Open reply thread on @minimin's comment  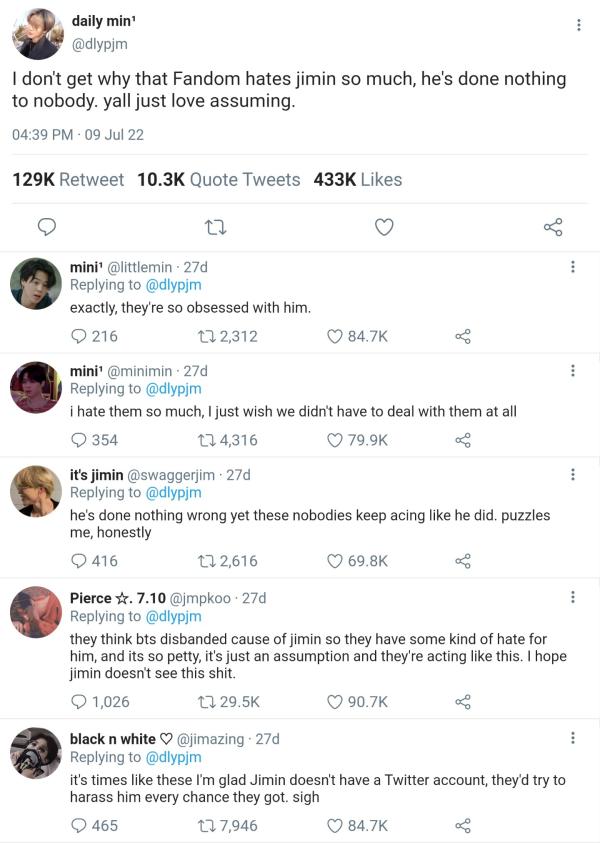tap(79, 440)
